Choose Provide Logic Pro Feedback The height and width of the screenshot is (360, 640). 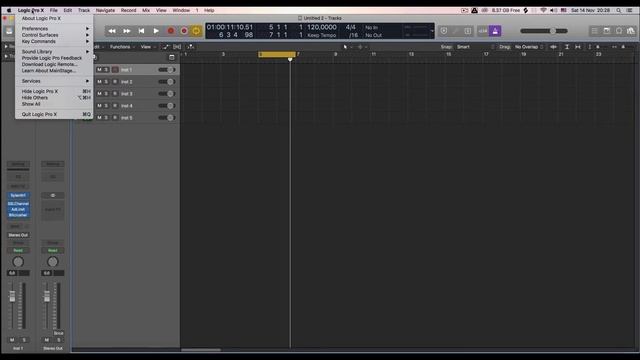tap(54, 58)
